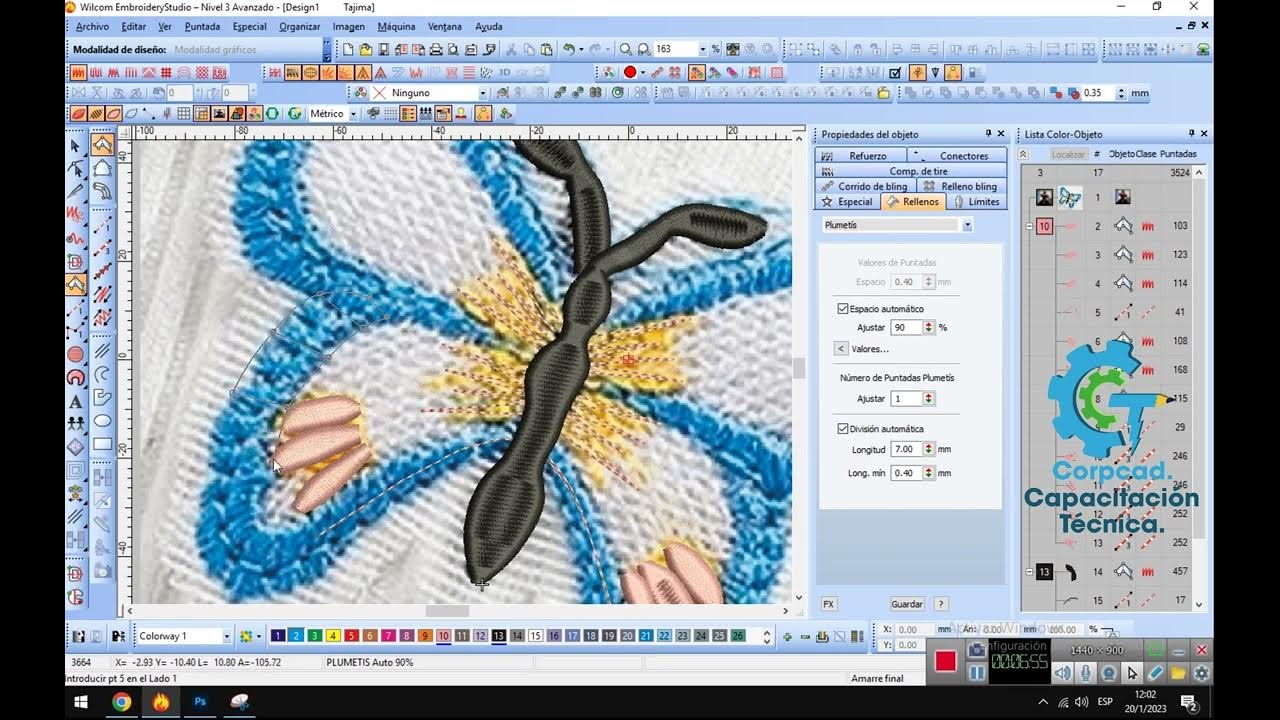Click the Localizar button
This screenshot has width=1280, height=720.
(x=1068, y=154)
